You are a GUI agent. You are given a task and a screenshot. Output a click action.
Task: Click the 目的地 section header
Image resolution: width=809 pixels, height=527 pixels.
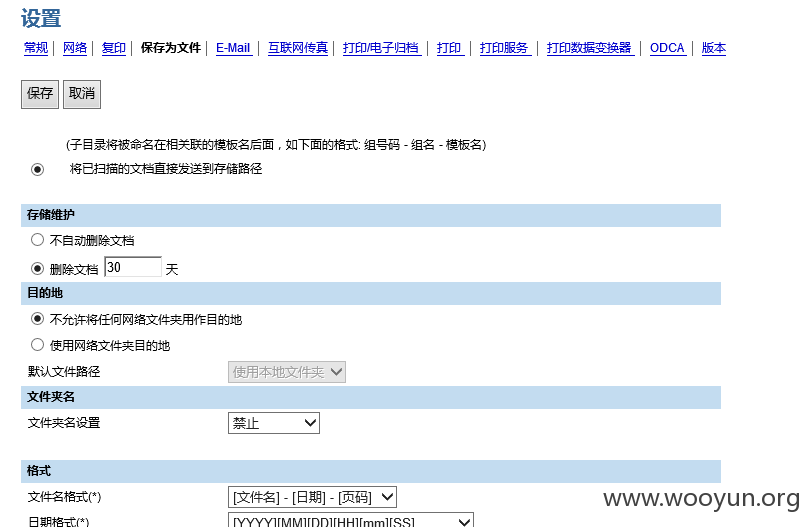click(370, 293)
